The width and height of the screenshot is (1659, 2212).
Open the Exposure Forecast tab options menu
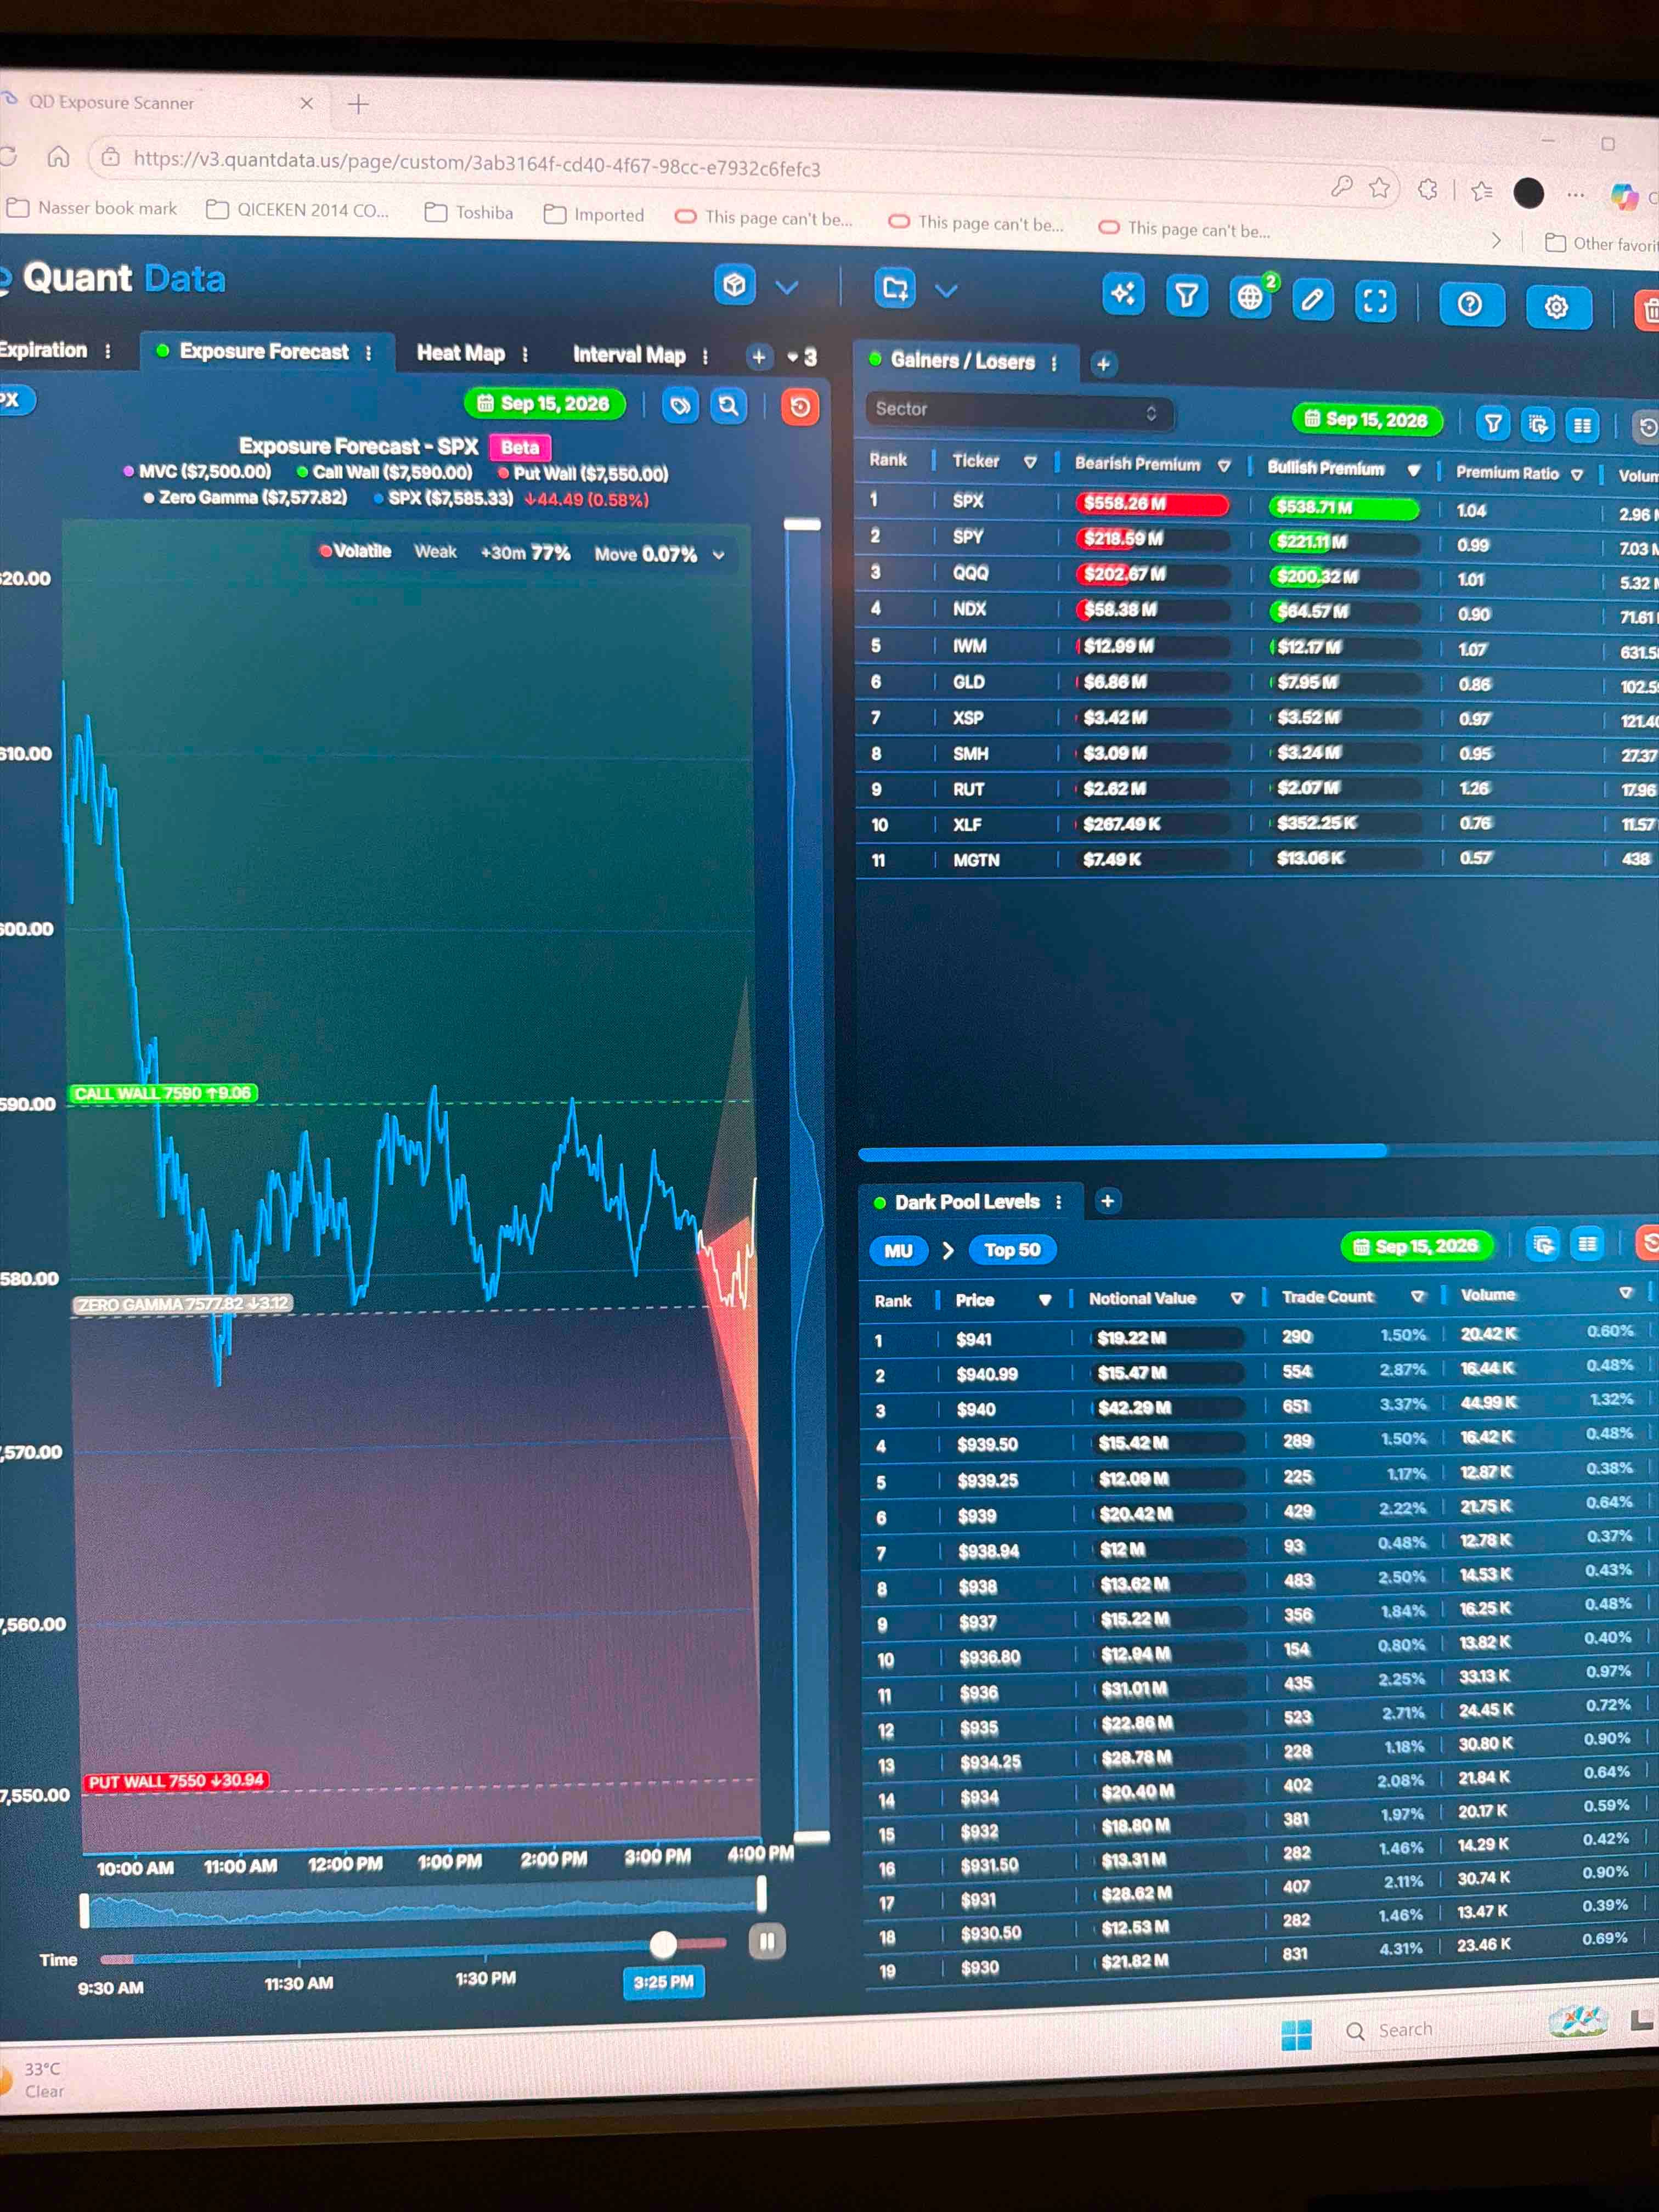pos(369,353)
